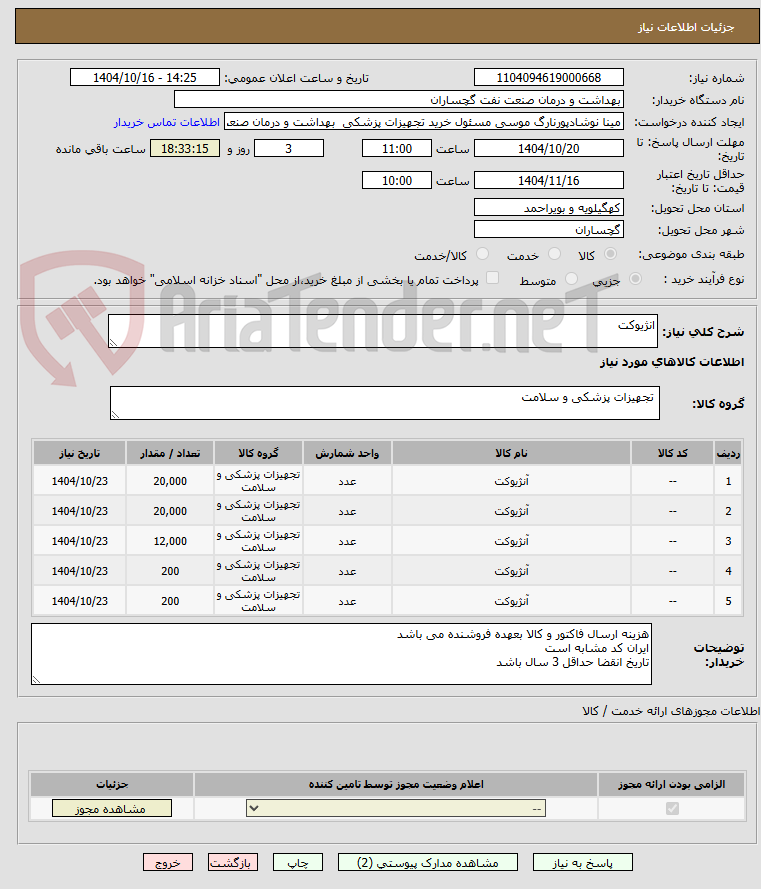Image resolution: width=761 pixels, height=889 pixels.
Task: Click the شرح کلی نیاز text area
Action: pyautogui.click(x=383, y=331)
